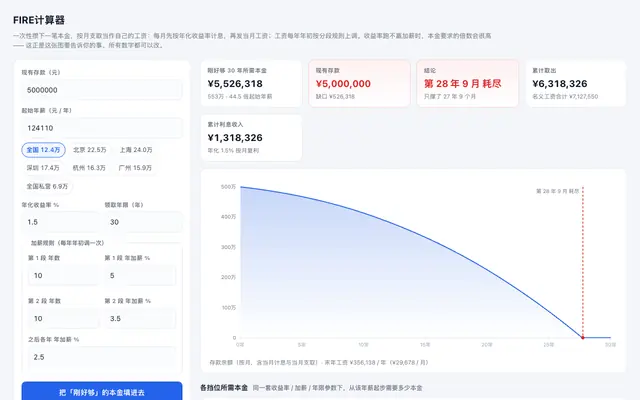Focus the 起始年薪 field with 124110
The image size is (640, 400).
coord(102,128)
